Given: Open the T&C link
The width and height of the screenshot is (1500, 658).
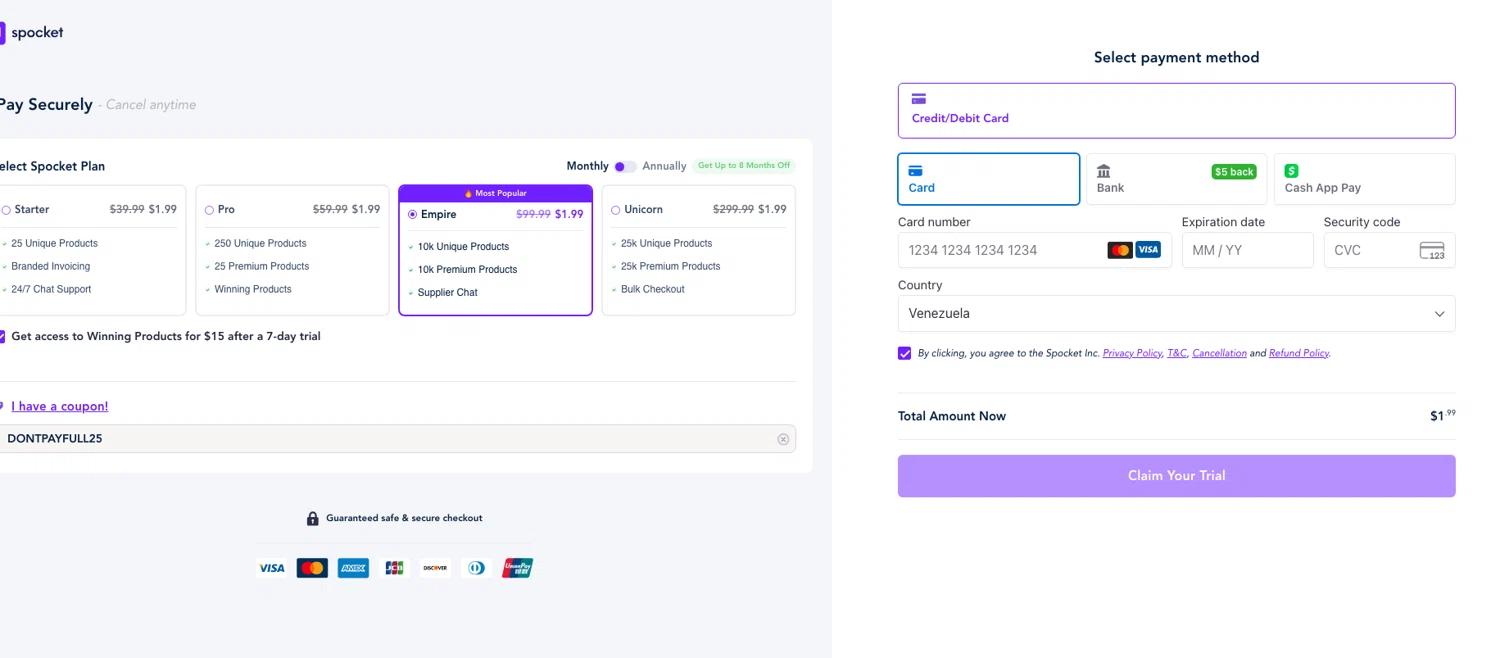Looking at the screenshot, I should [x=1177, y=353].
